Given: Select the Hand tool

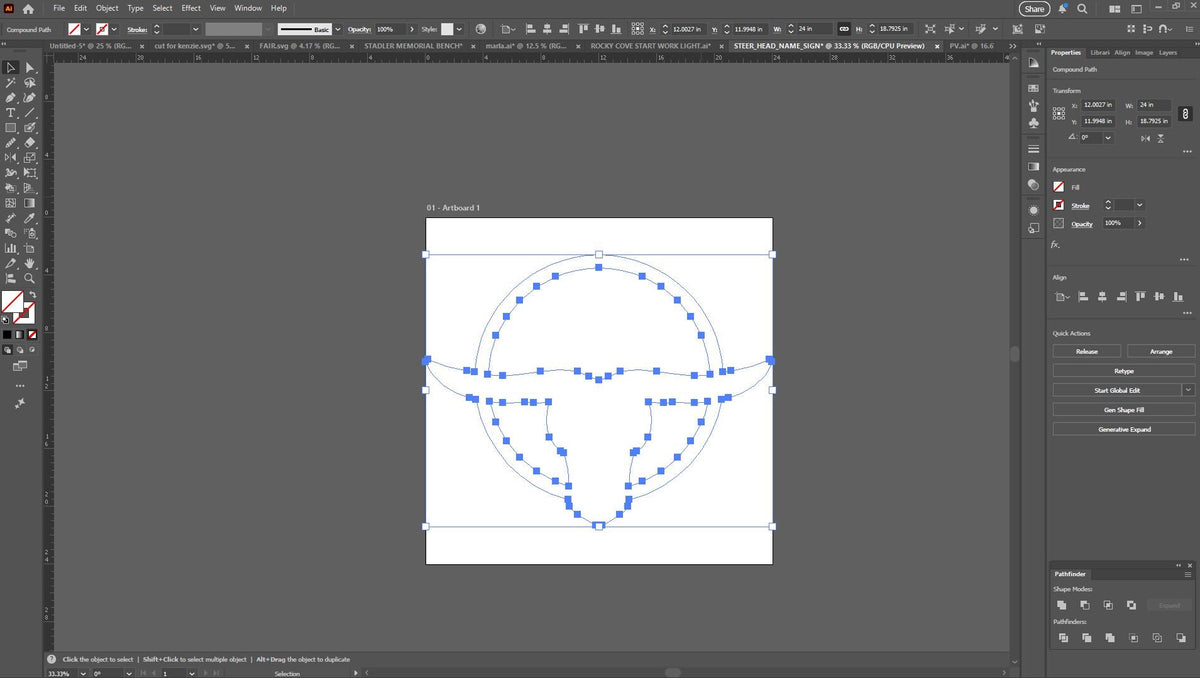Looking at the screenshot, I should pos(29,263).
